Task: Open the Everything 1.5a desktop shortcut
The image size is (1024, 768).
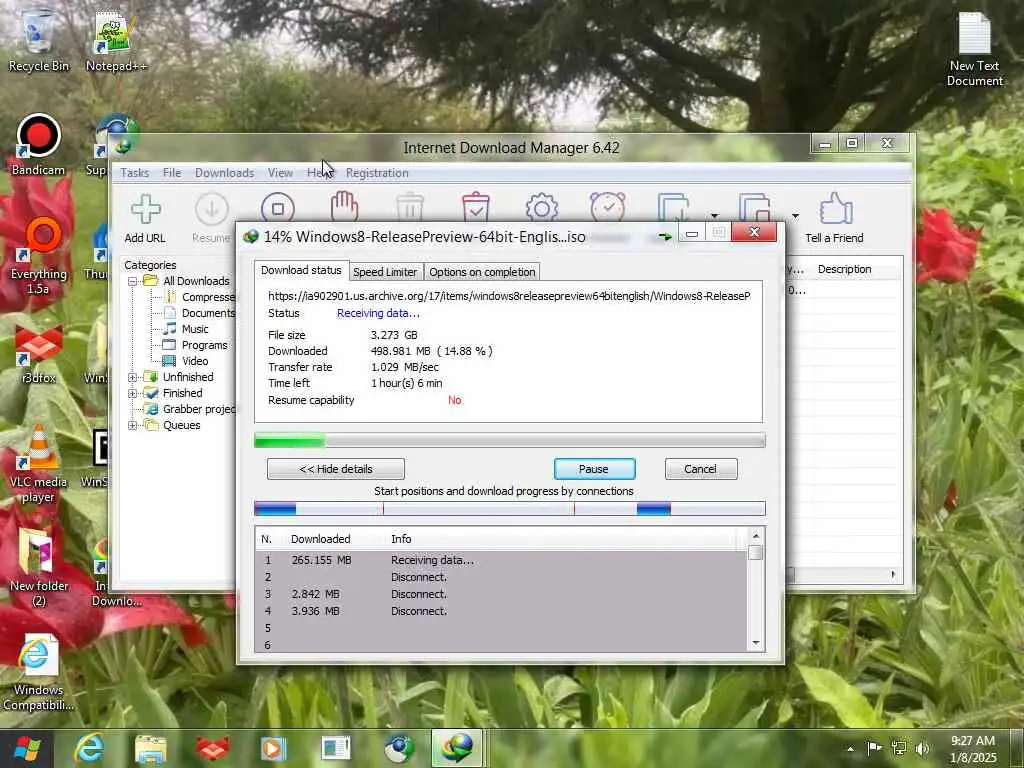Action: point(39,255)
